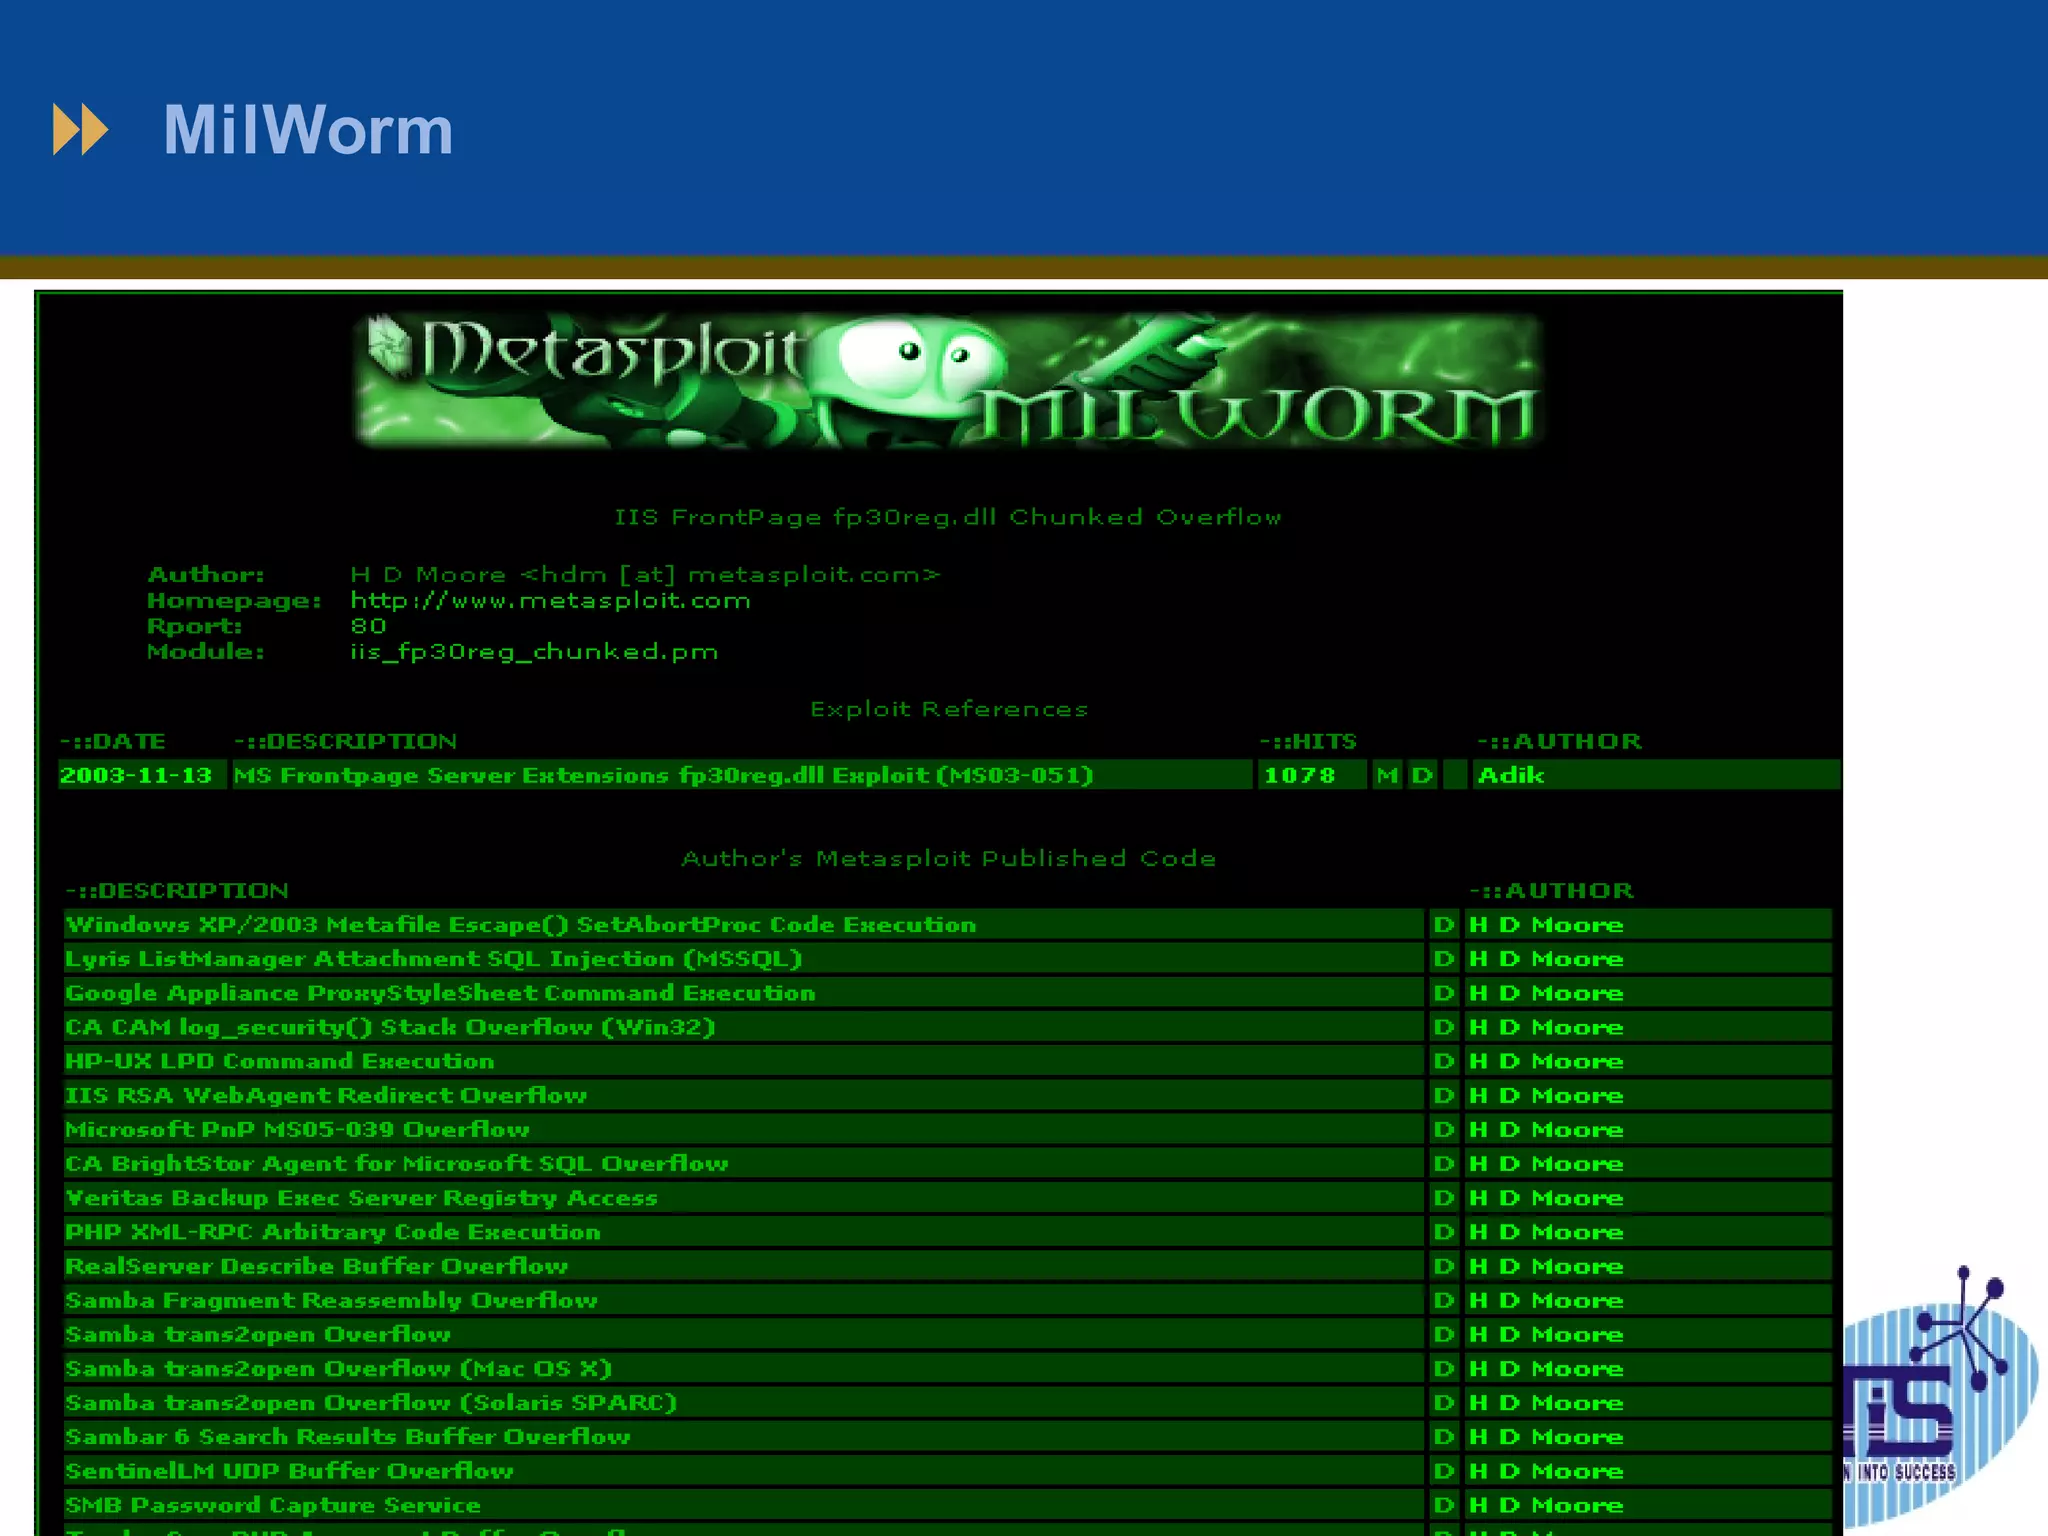
Task: Click D icon for Microsoft PnP MS05-039 row
Action: tap(1443, 1129)
